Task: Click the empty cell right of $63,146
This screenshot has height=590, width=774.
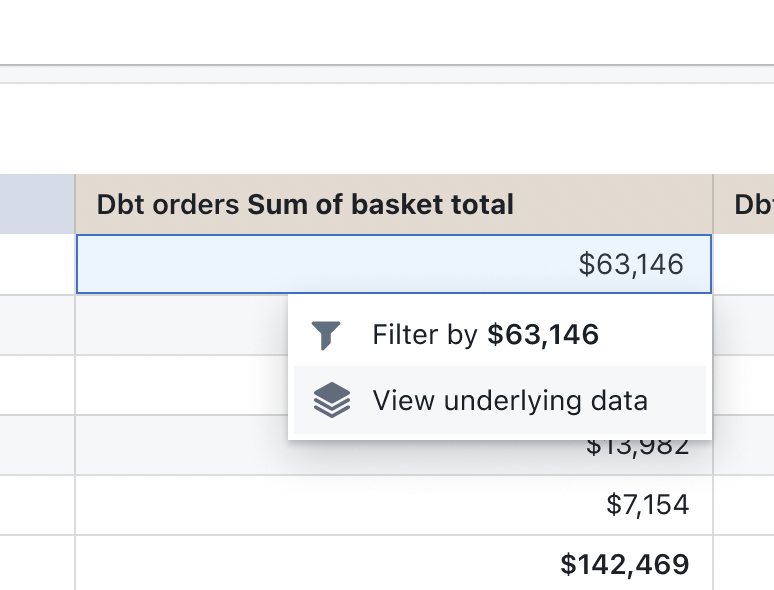Action: (x=745, y=264)
